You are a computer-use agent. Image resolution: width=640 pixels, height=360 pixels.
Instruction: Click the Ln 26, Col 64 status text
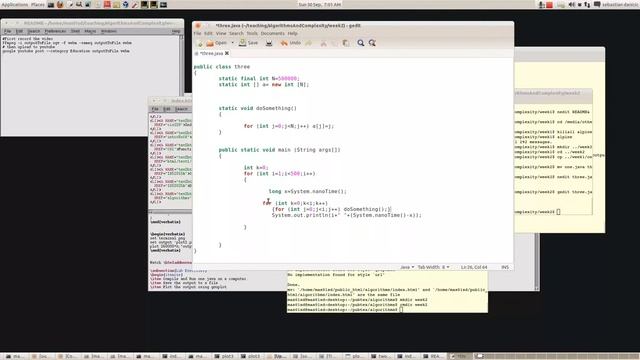pos(474,267)
